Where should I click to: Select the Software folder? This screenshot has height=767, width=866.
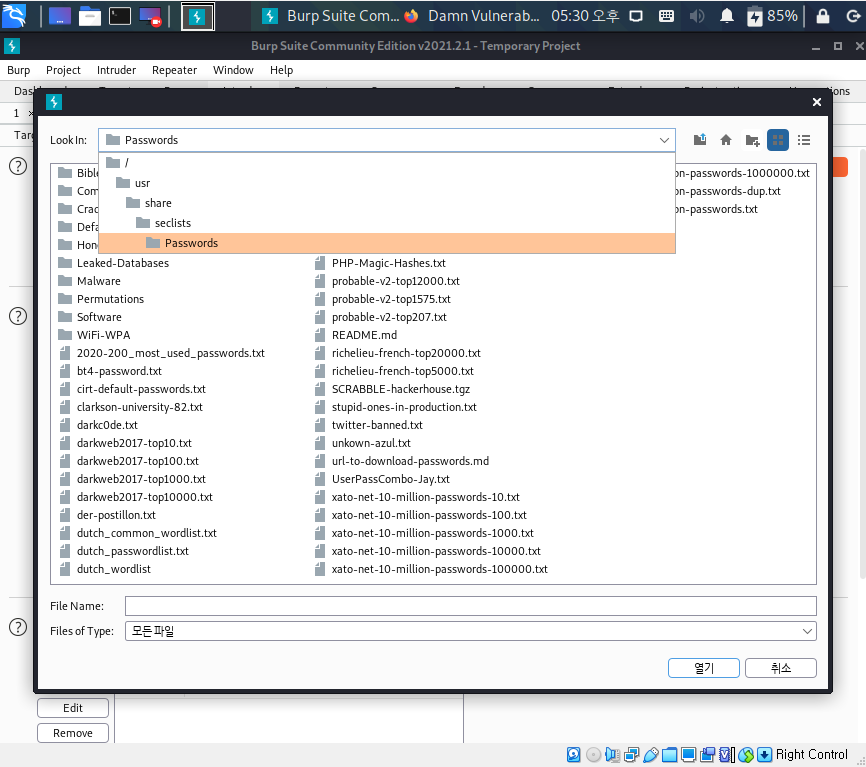click(x=90, y=317)
